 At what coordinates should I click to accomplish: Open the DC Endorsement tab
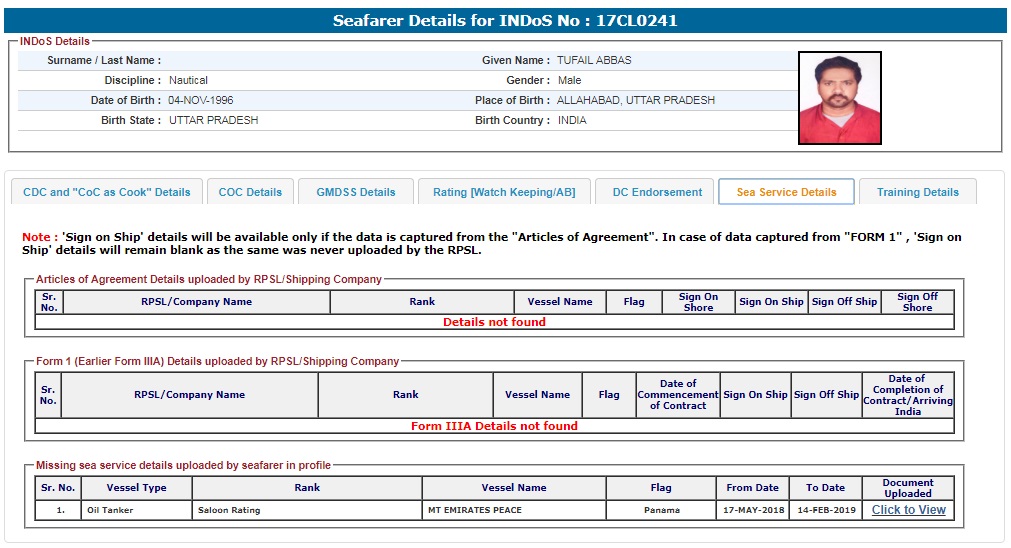(657, 192)
